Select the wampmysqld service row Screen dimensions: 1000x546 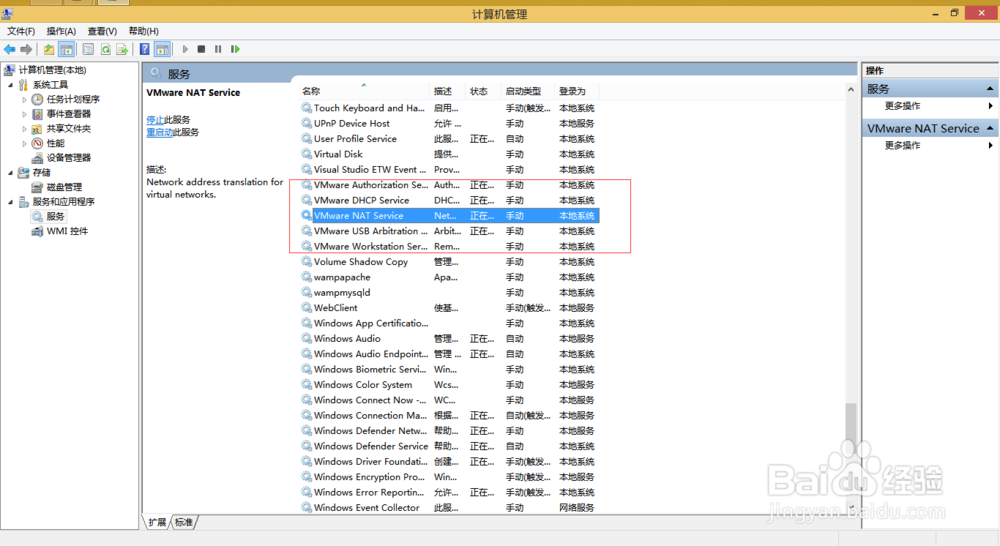tap(449, 292)
